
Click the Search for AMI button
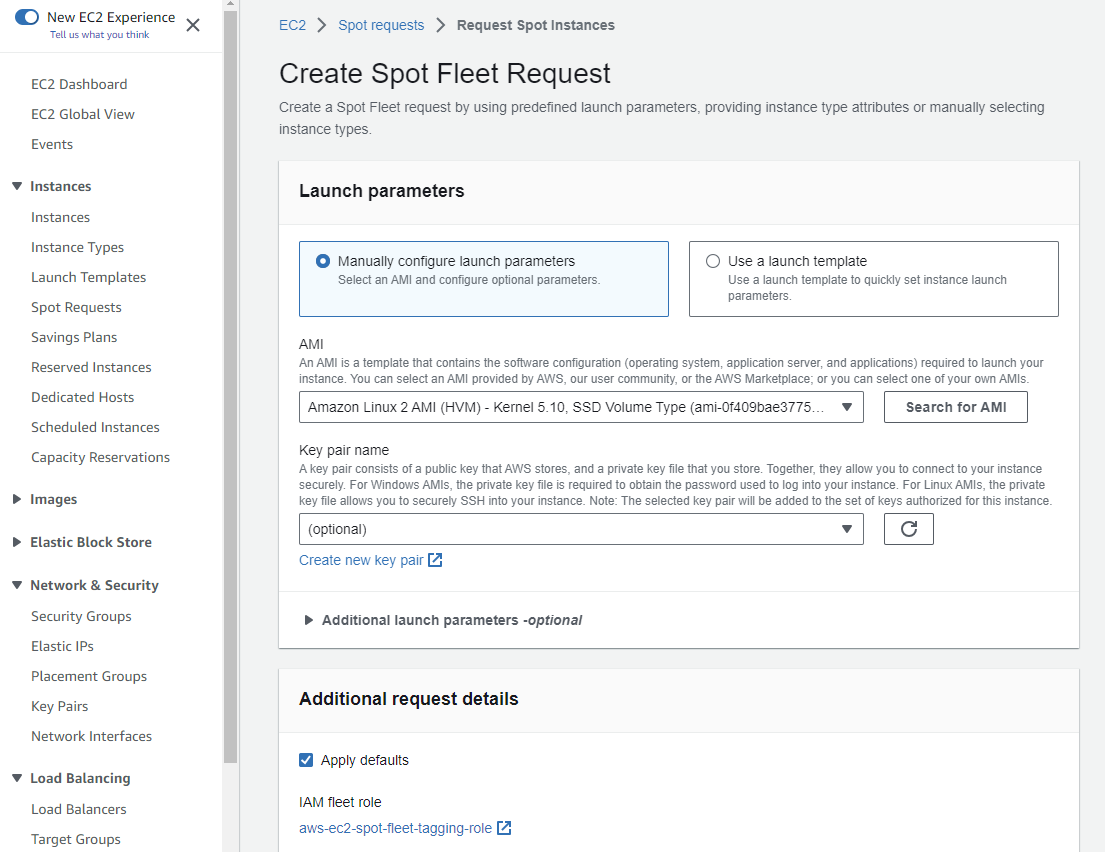coord(956,407)
